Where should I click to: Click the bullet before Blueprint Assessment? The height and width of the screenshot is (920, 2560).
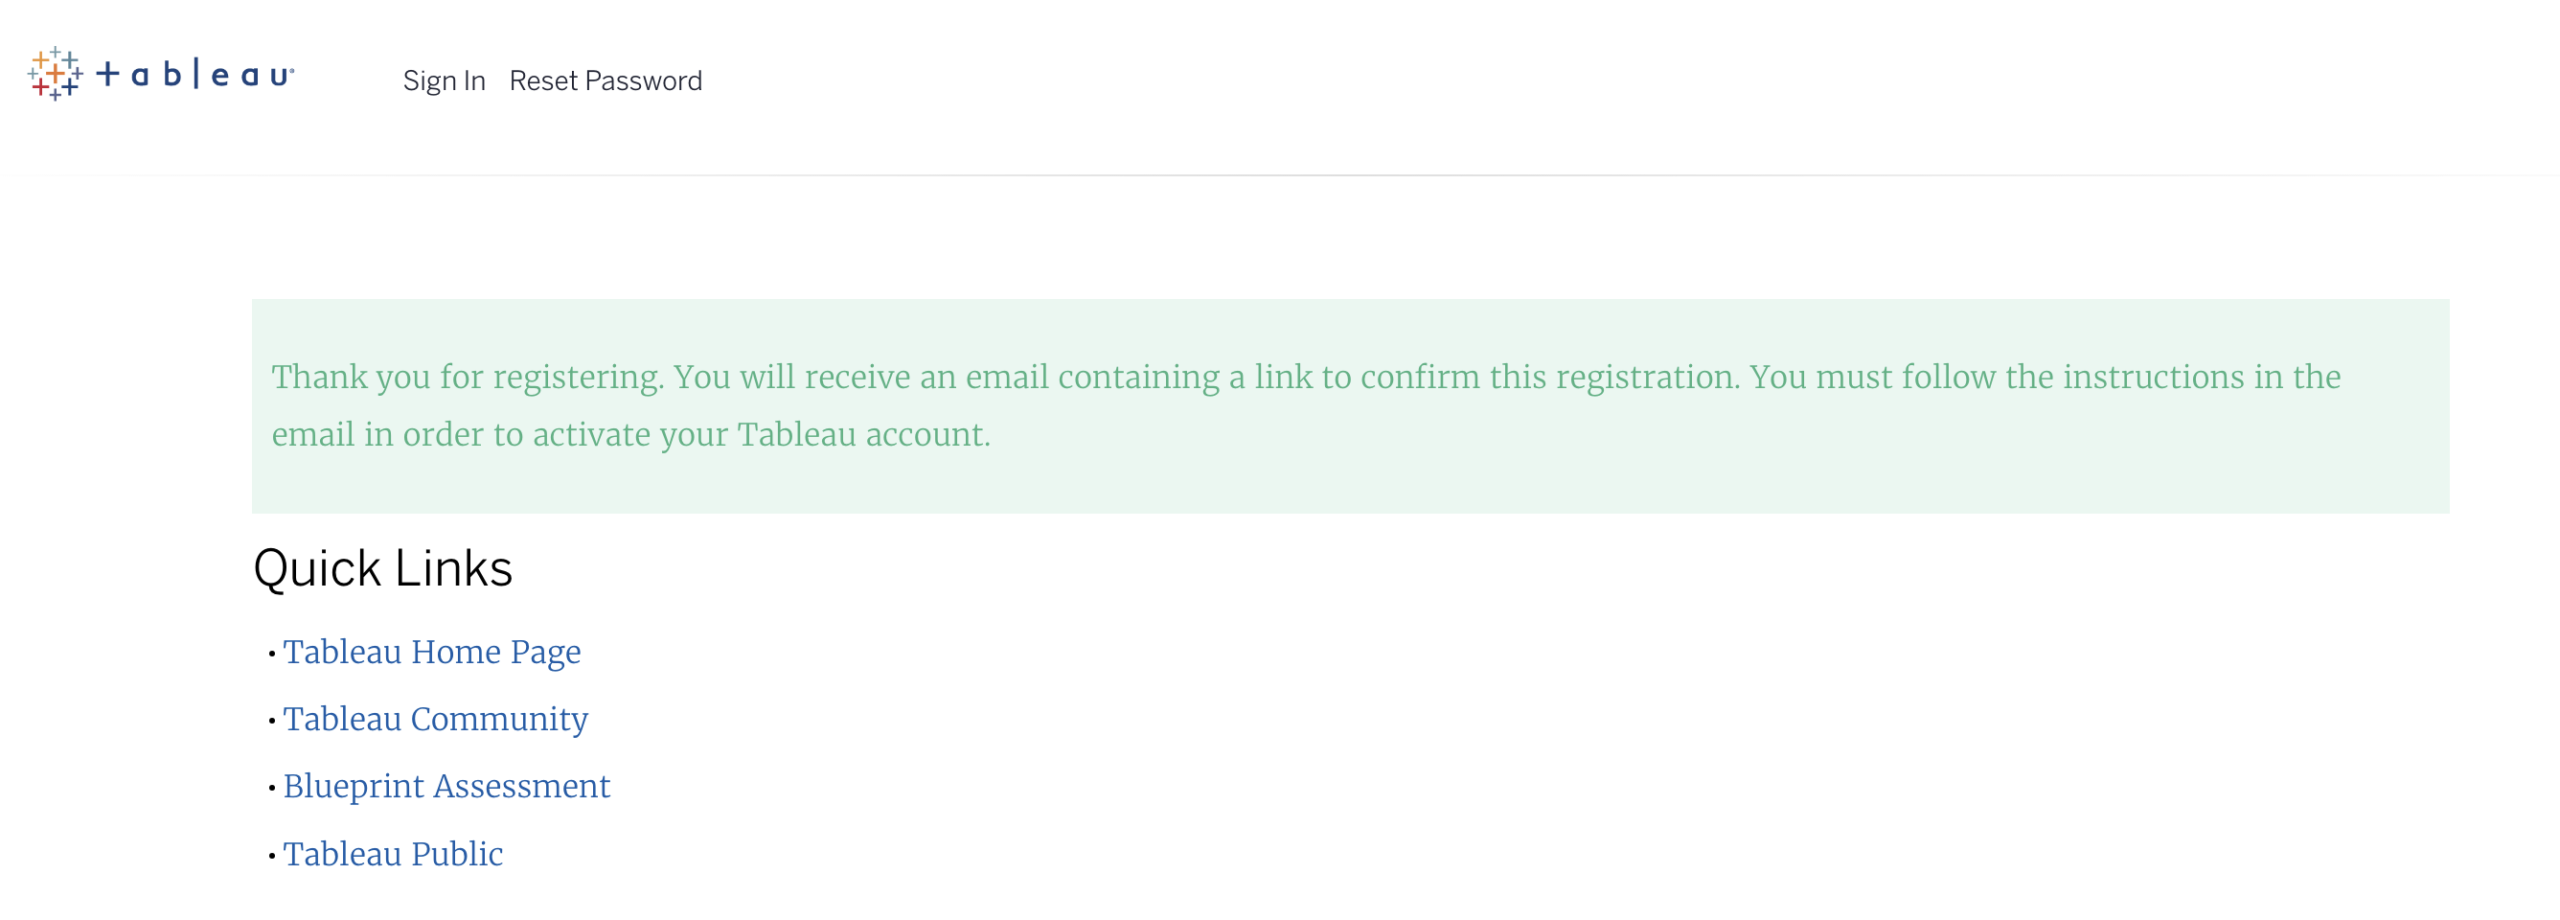pyautogui.click(x=271, y=788)
